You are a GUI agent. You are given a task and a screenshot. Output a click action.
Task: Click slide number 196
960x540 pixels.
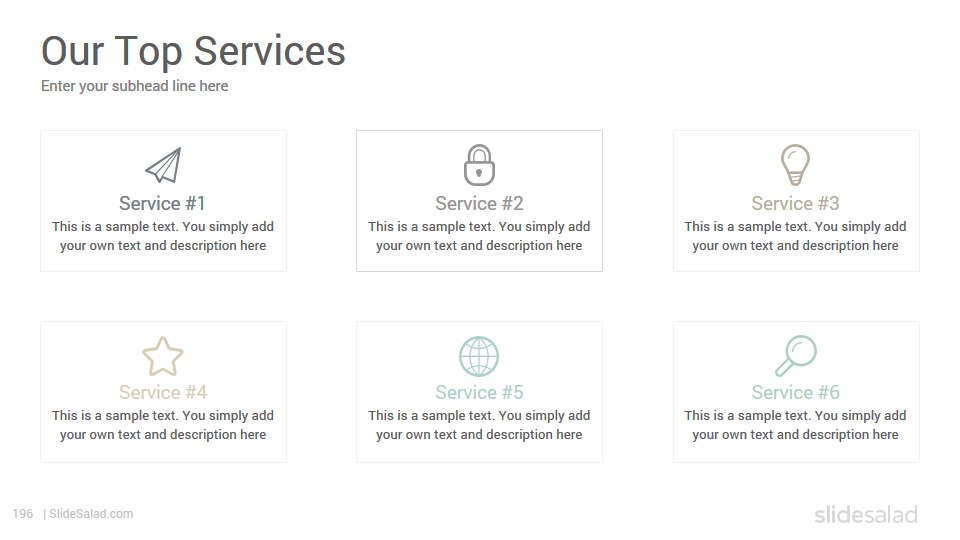[23, 514]
